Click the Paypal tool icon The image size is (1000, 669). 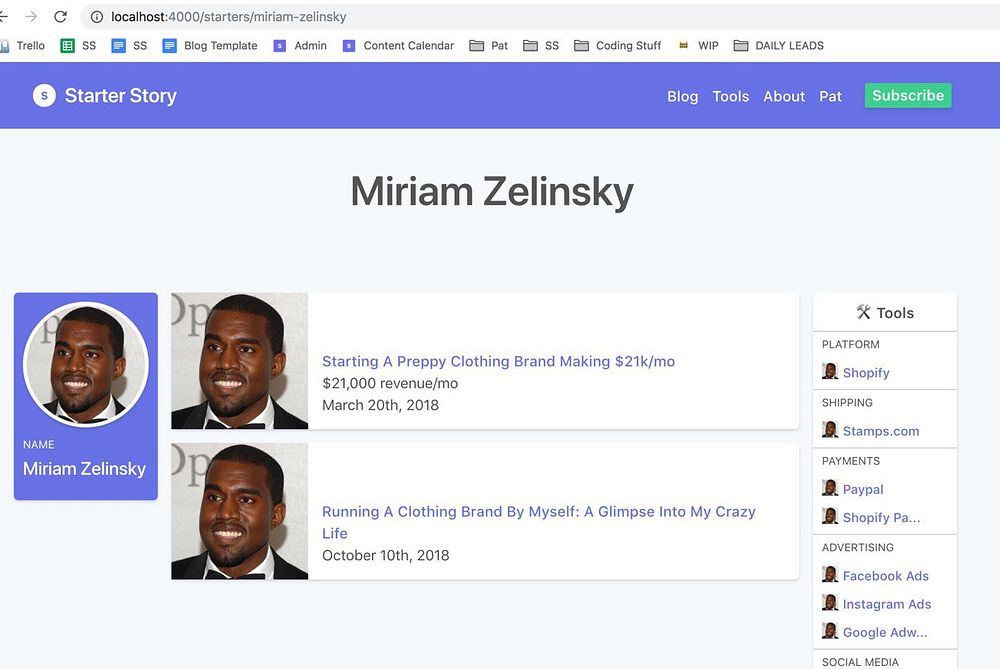click(830, 488)
